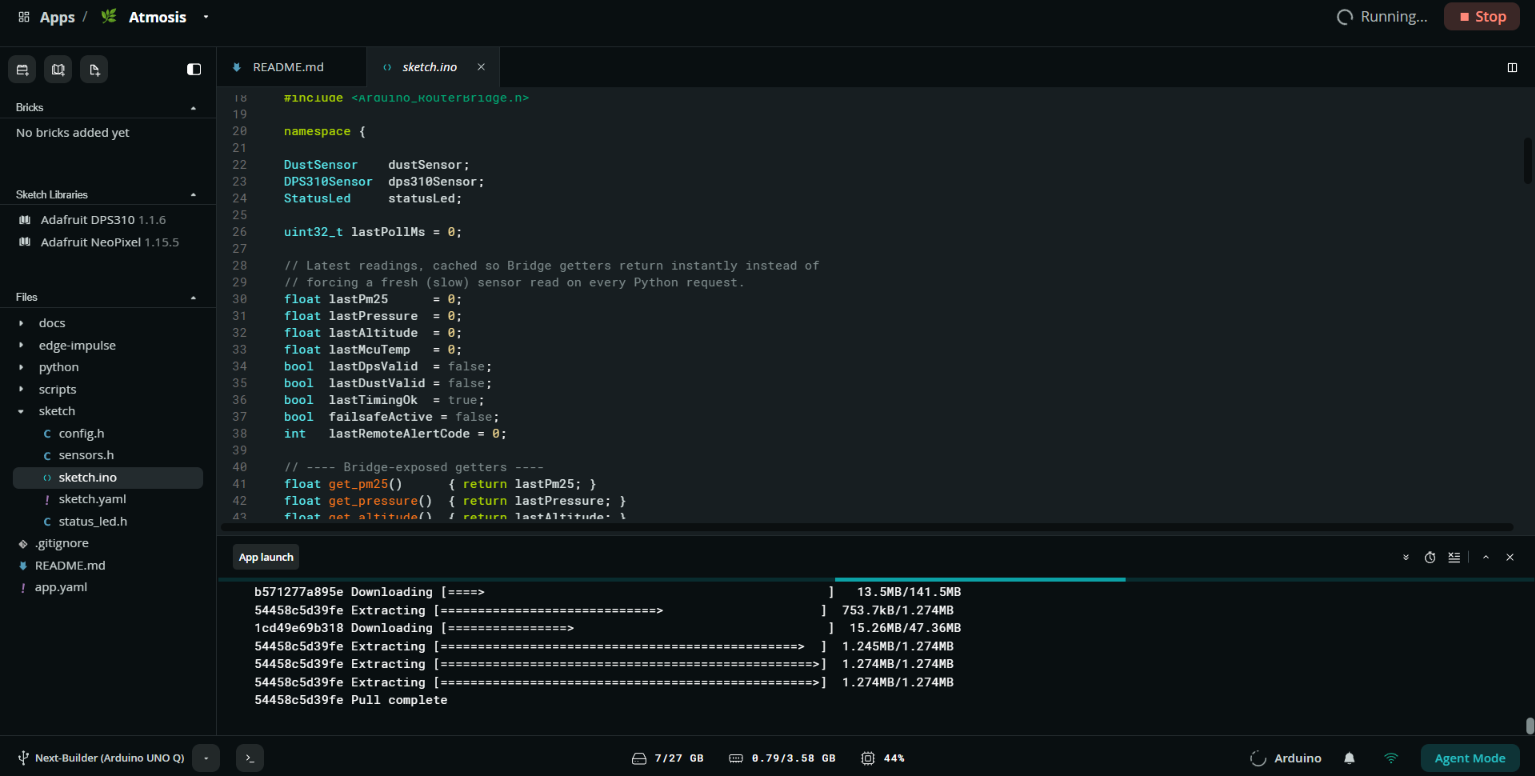Screen dimensions: 1535x776
Task: Select the App launch console tab
Action: pyautogui.click(x=266, y=557)
